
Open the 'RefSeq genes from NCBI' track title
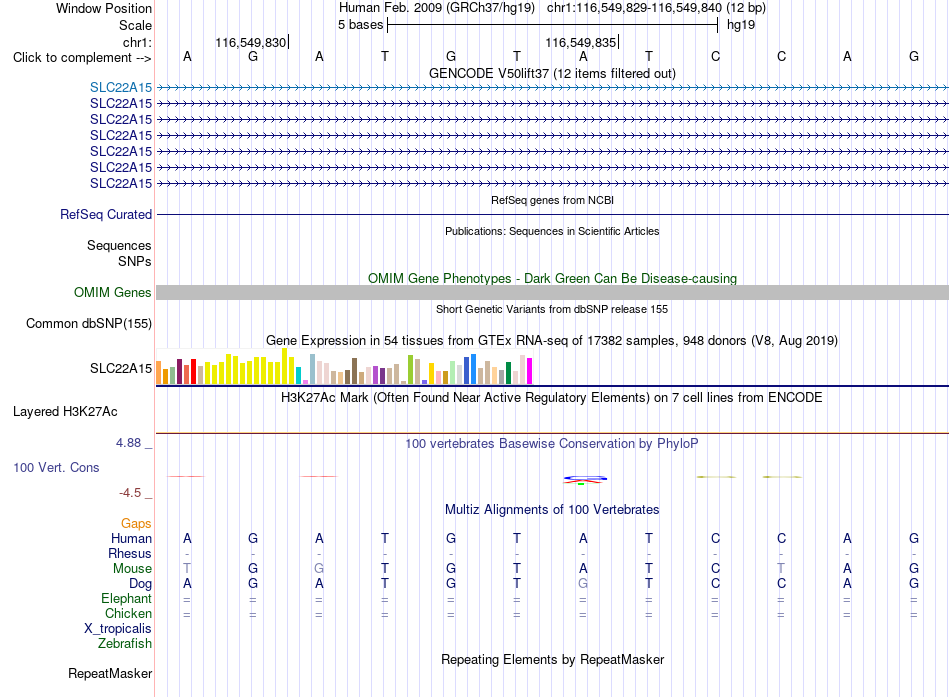(552, 200)
